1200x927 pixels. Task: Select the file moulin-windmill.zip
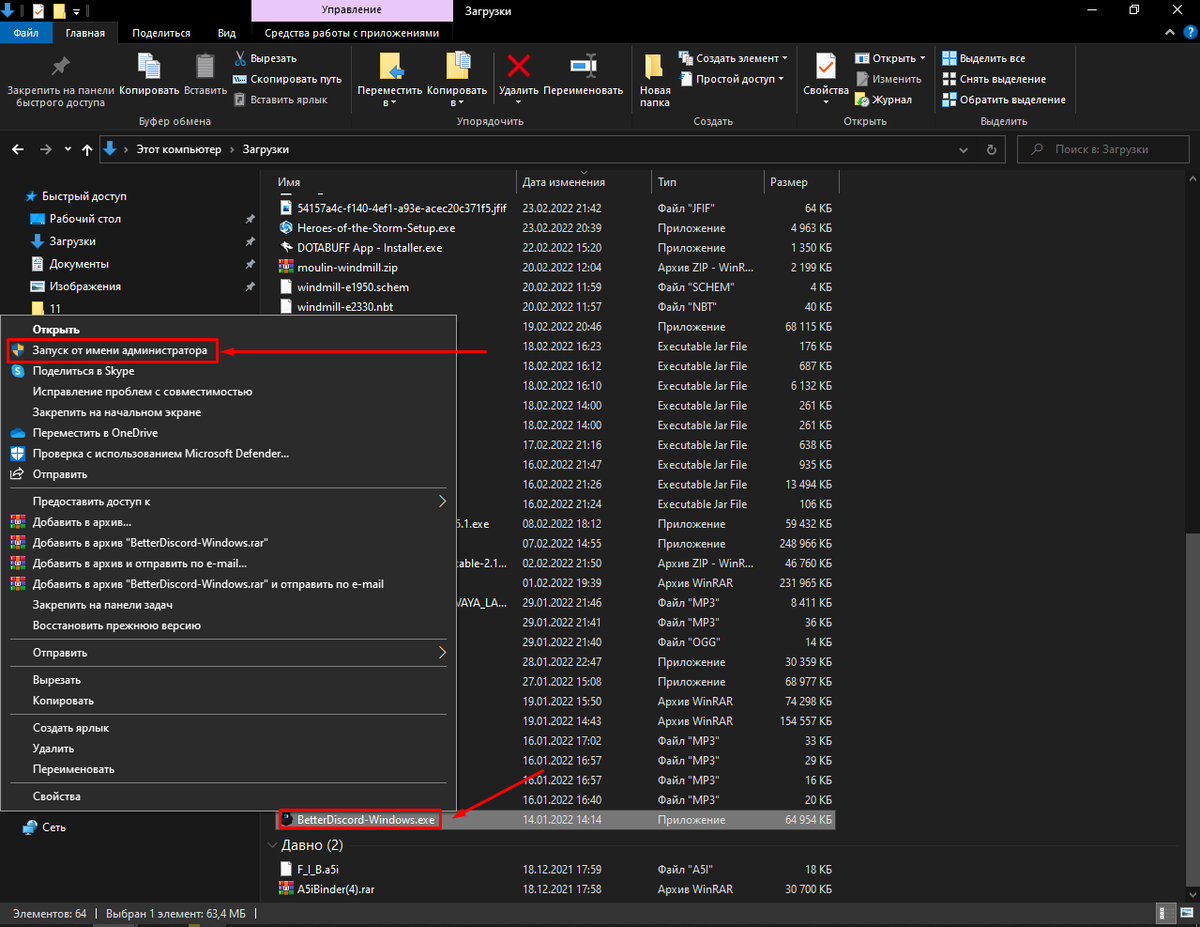[347, 267]
